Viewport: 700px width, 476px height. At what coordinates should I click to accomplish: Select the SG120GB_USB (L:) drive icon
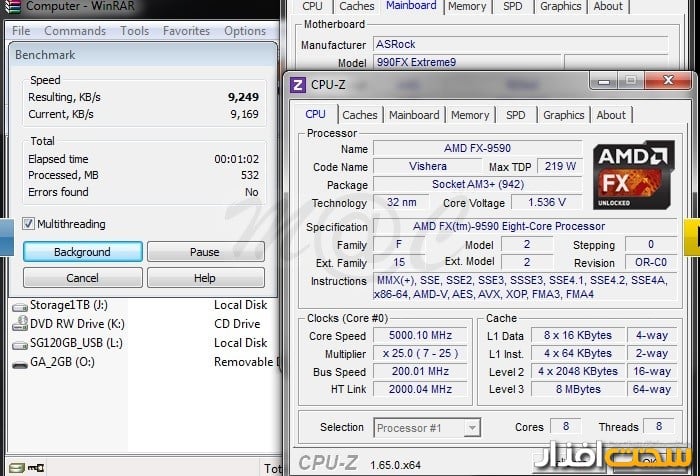pyautogui.click(x=20, y=344)
